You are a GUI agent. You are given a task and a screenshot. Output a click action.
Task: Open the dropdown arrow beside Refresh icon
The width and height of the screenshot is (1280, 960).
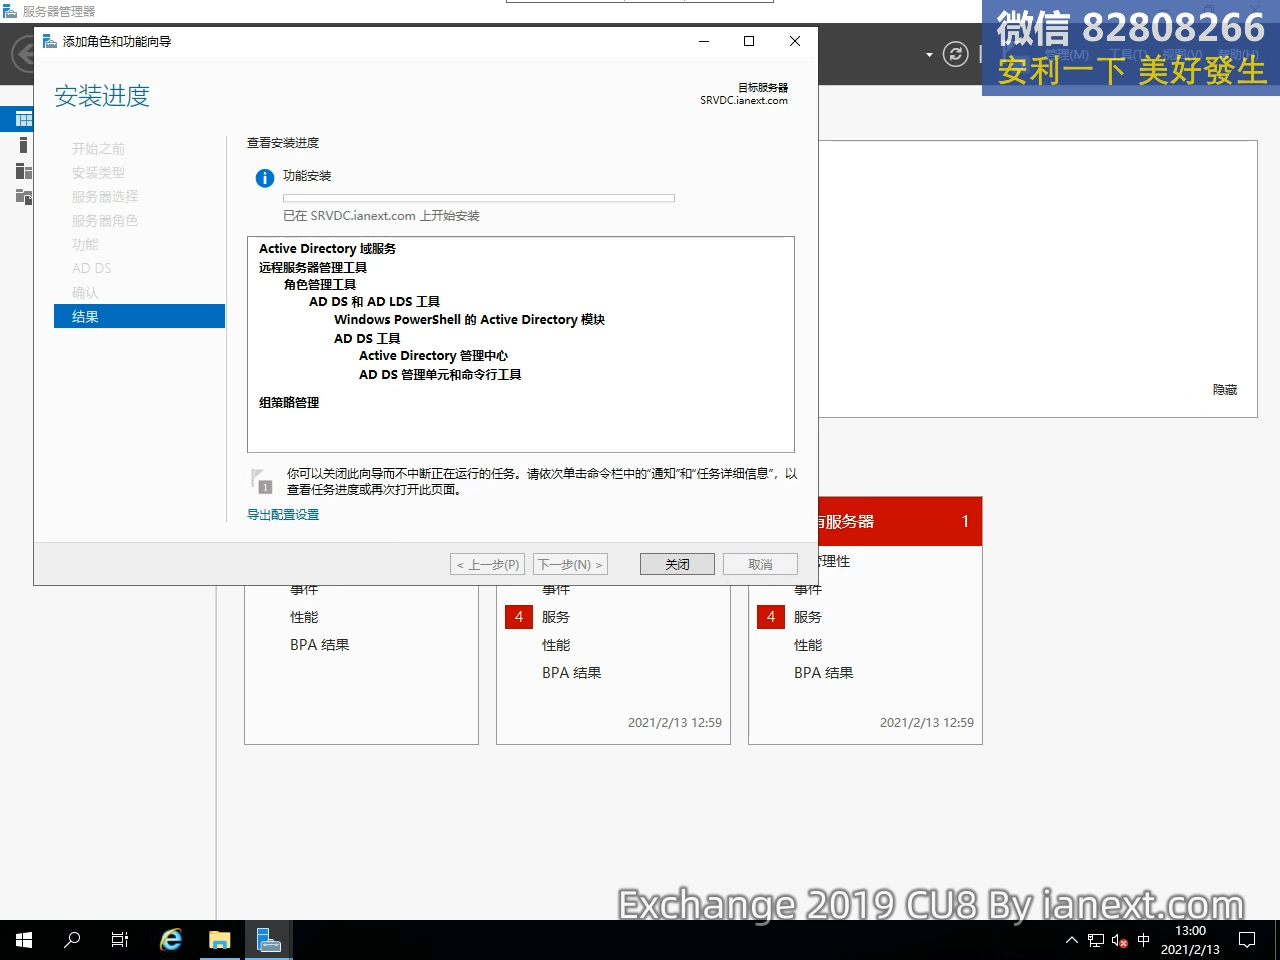tap(929, 54)
